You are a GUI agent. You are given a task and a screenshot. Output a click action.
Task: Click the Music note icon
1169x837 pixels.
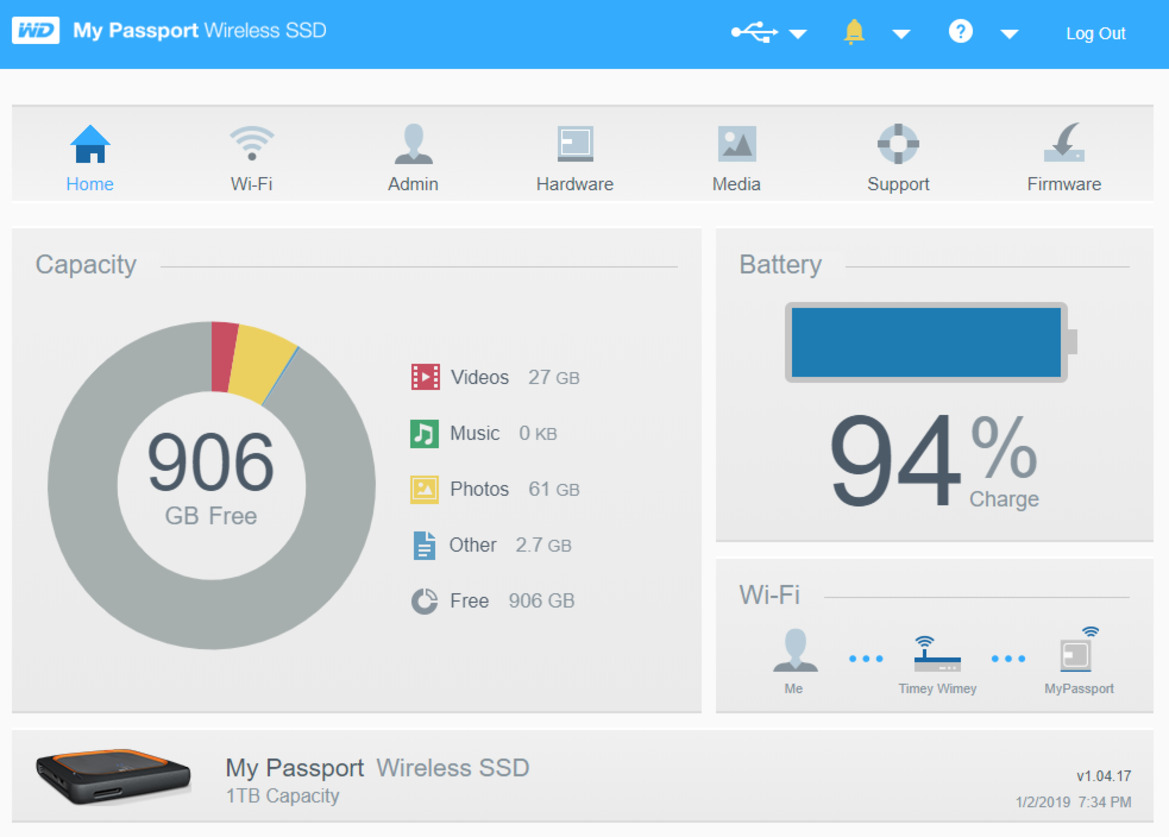[x=424, y=434]
